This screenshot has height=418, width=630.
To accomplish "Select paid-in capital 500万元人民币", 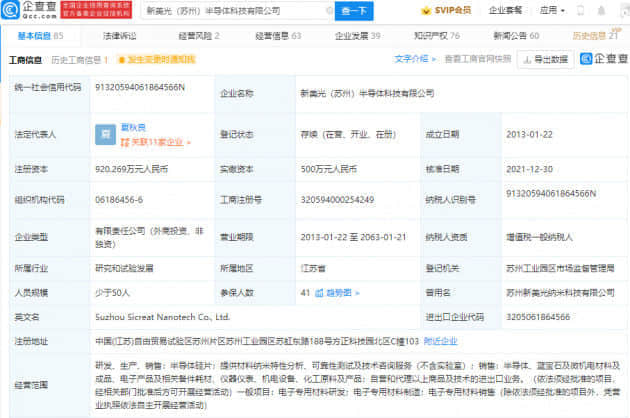I will [x=329, y=169].
